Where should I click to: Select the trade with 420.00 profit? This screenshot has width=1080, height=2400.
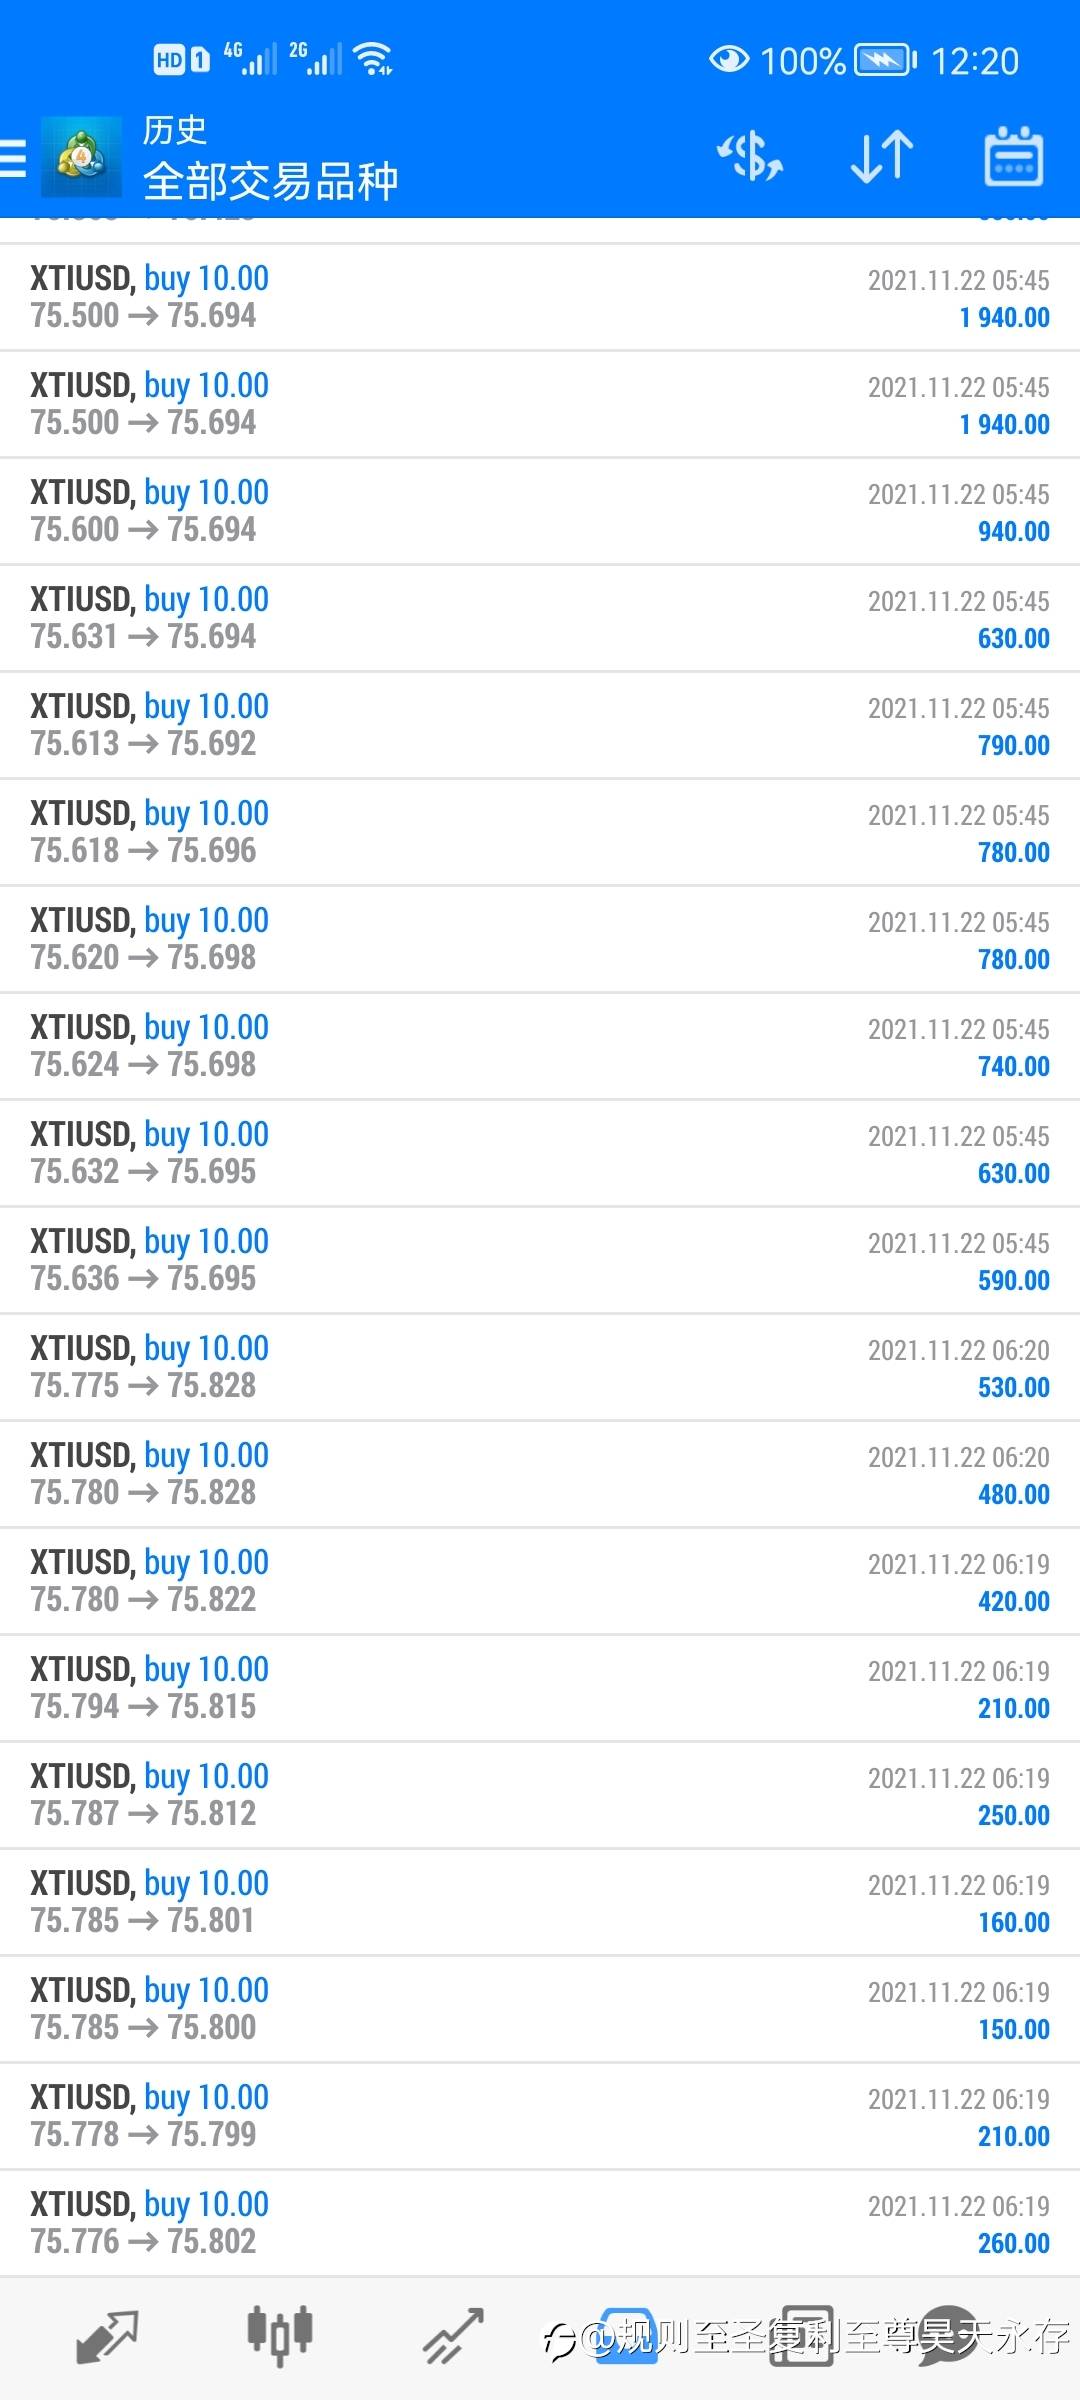[540, 1581]
